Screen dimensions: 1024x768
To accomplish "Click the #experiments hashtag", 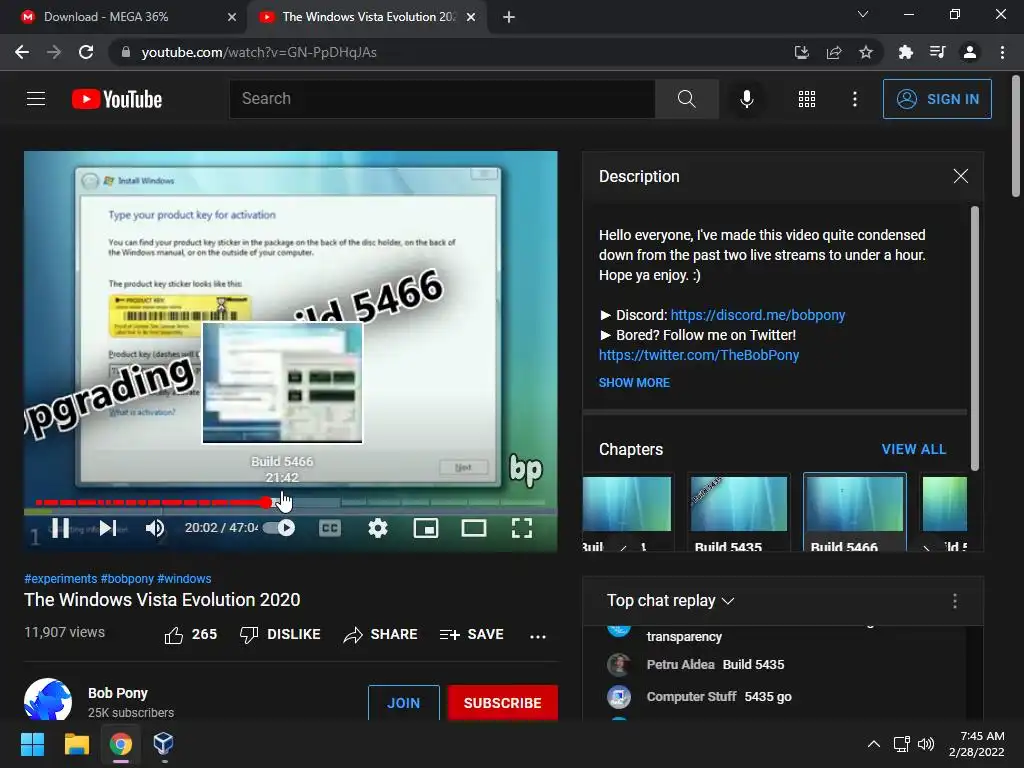I will (61, 579).
